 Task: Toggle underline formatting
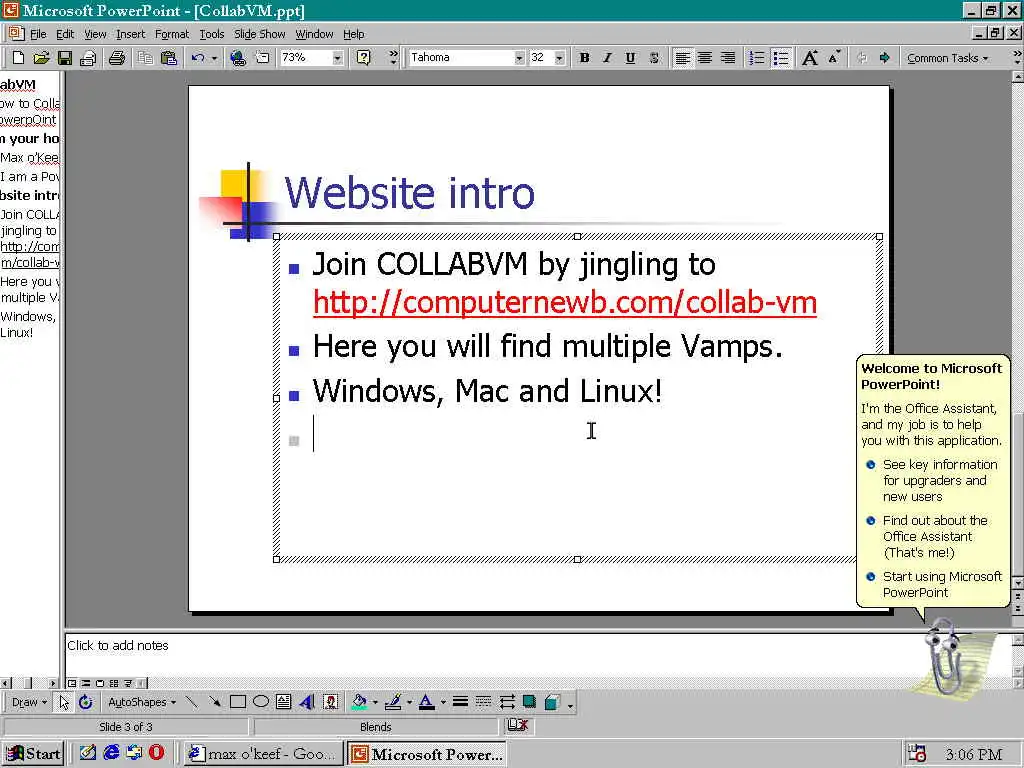coord(630,58)
